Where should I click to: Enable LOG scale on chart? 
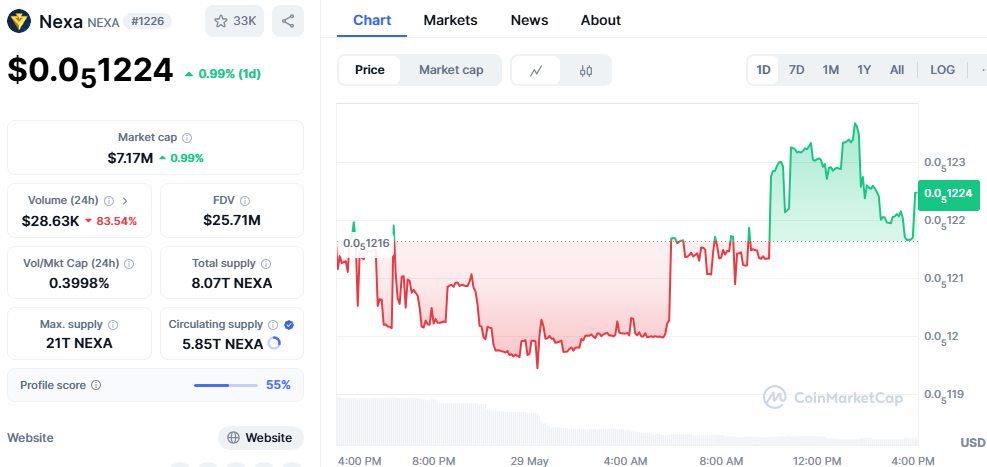click(x=942, y=70)
